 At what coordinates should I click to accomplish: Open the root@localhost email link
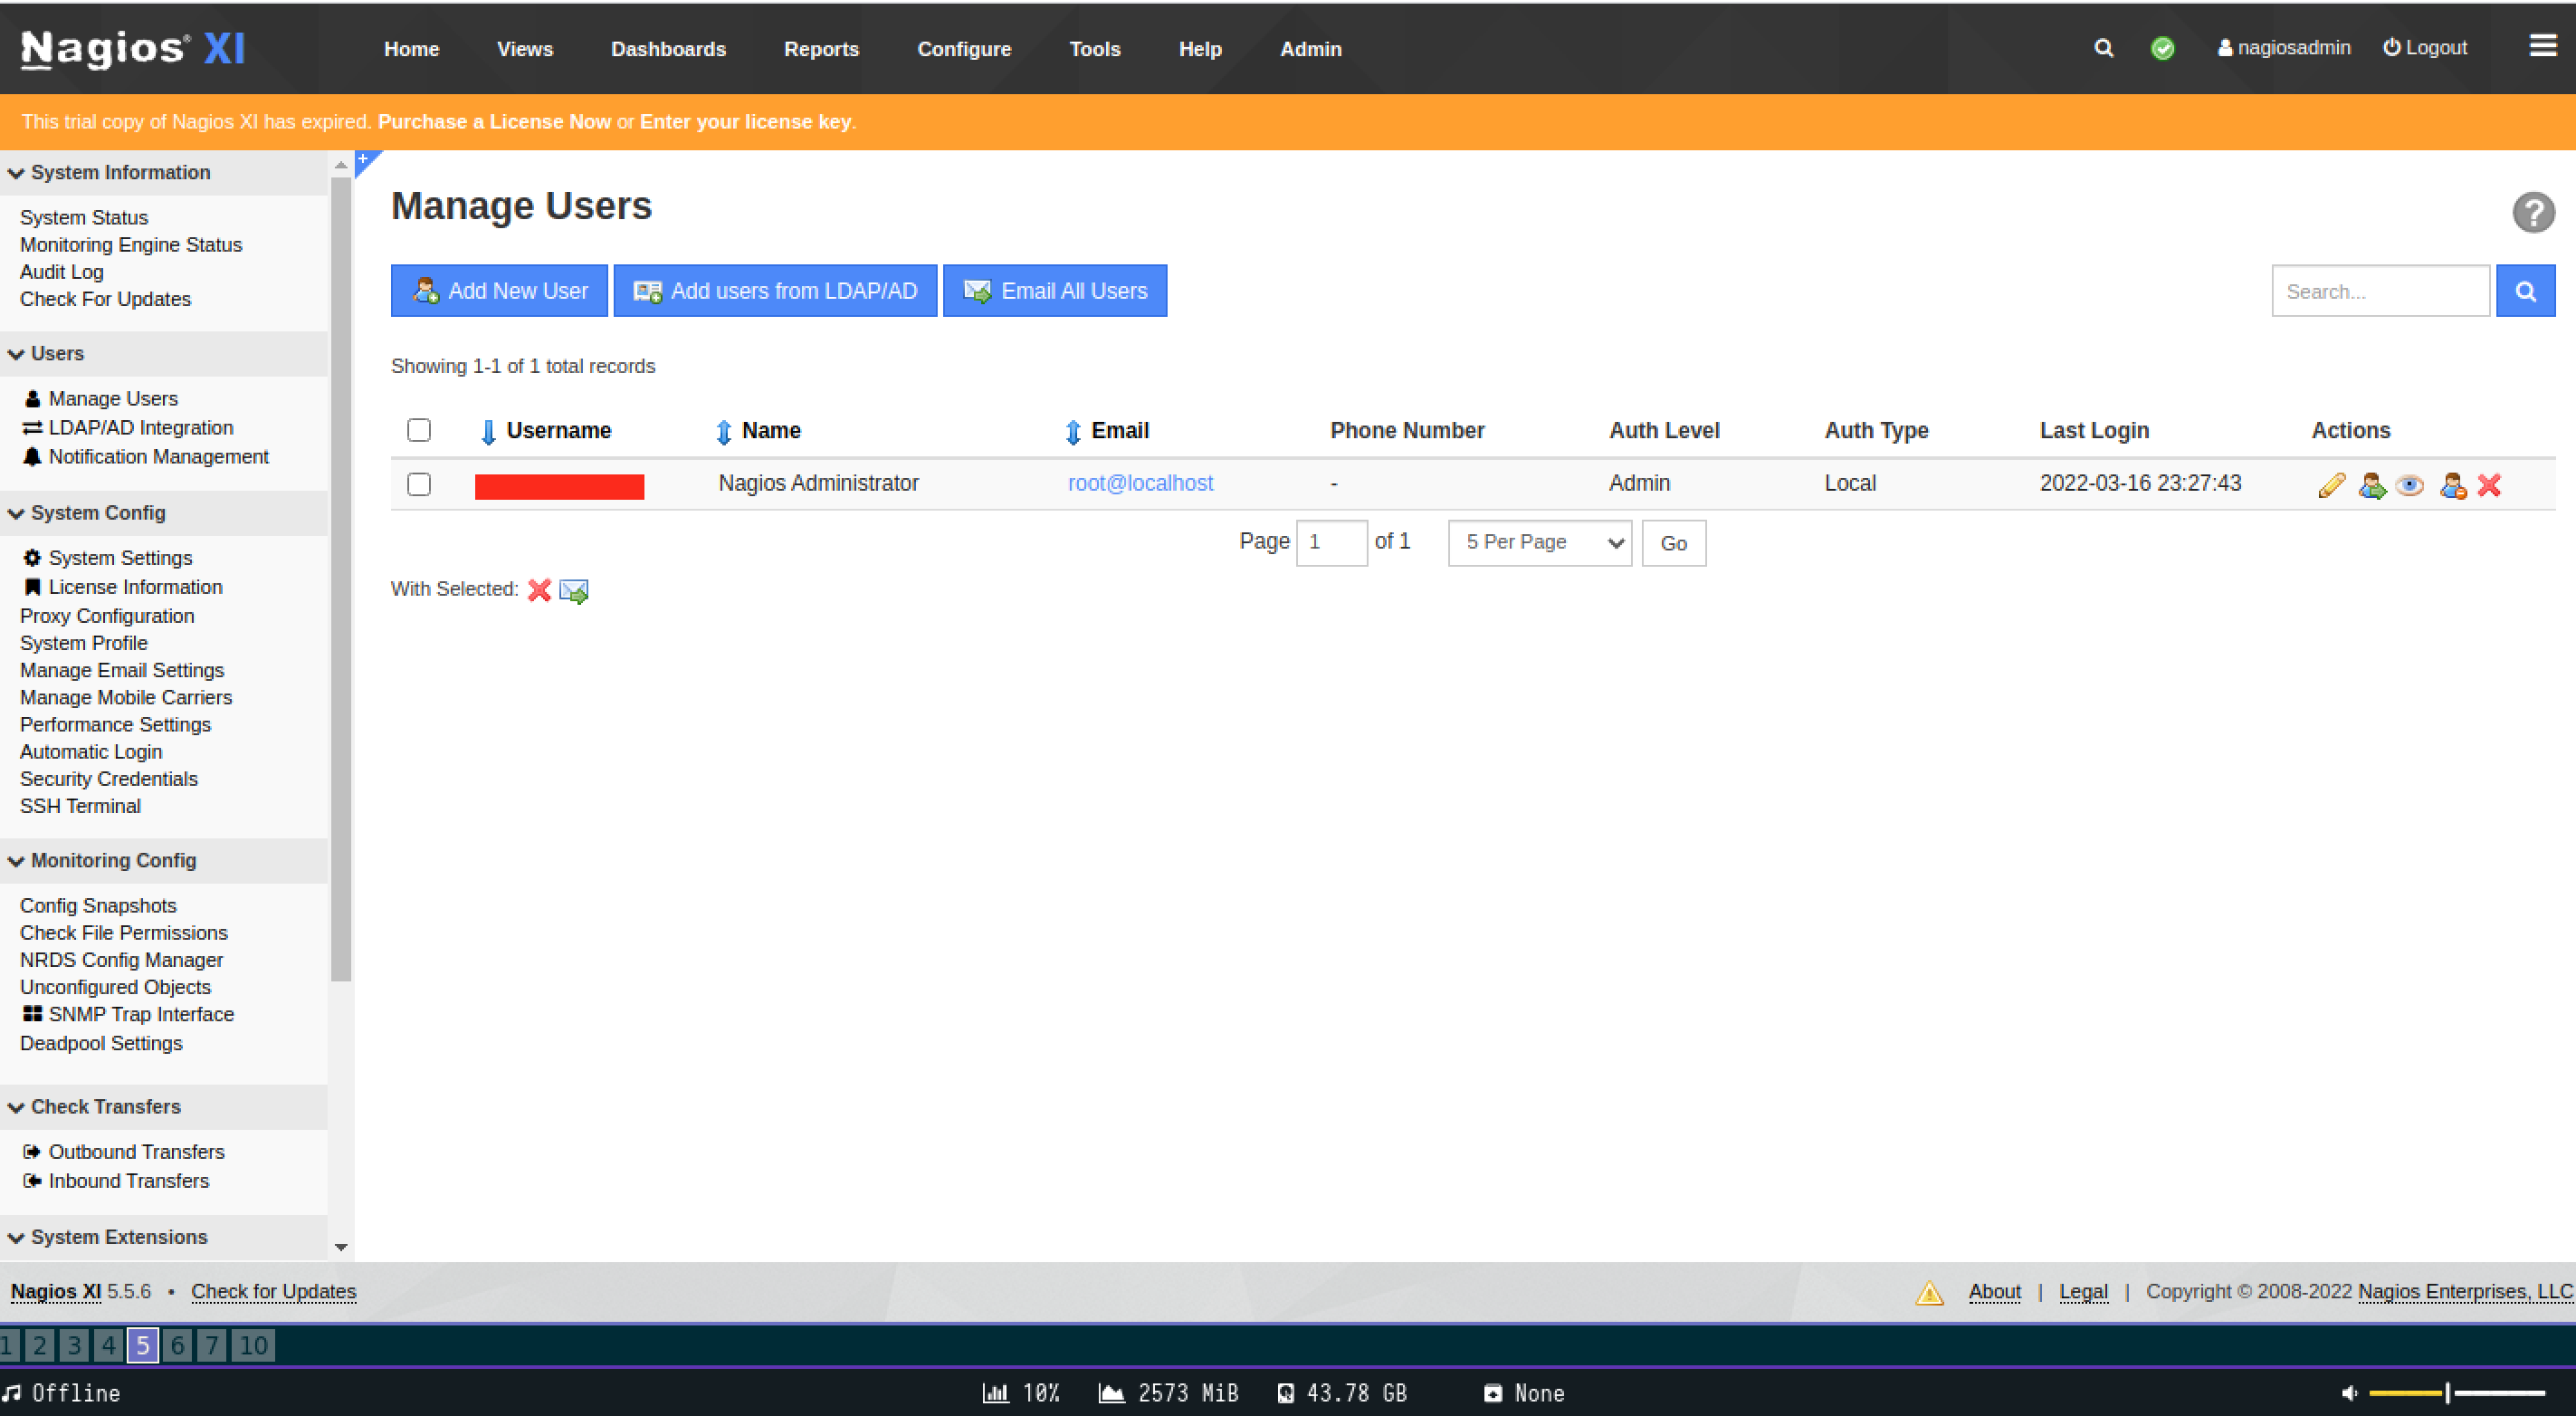(1140, 483)
